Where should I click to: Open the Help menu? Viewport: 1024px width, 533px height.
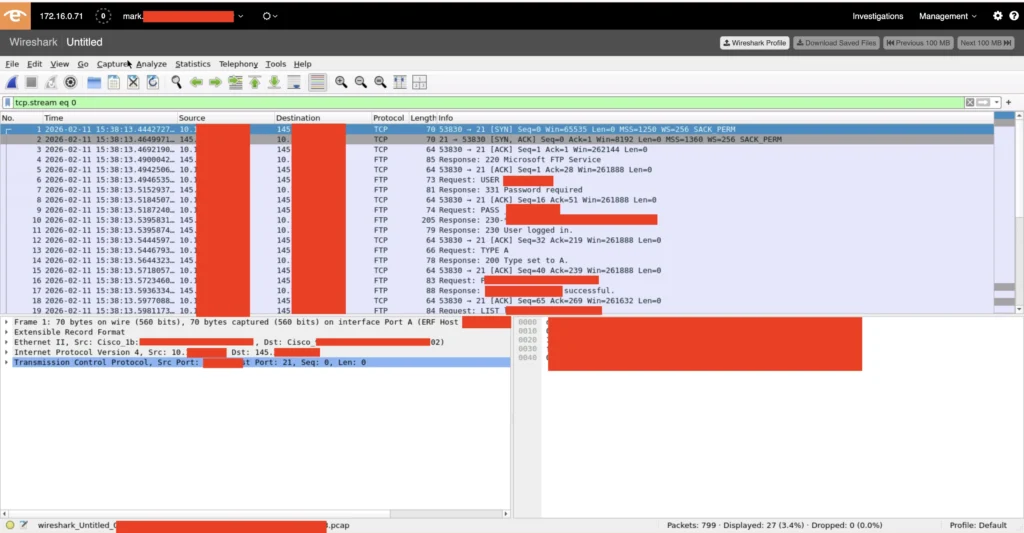[302, 64]
